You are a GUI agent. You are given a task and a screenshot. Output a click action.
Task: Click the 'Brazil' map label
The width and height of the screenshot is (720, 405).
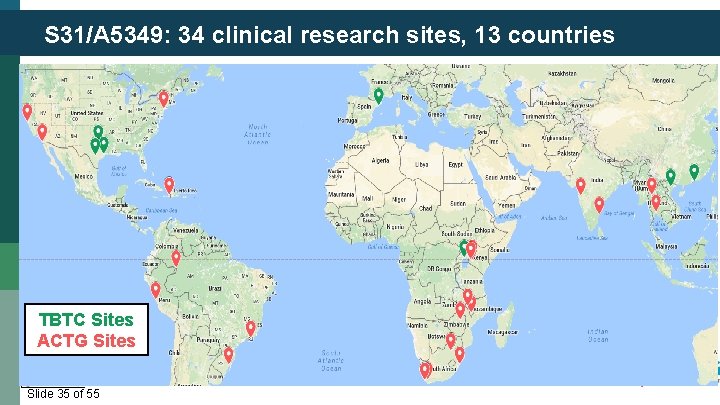pyautogui.click(x=215, y=289)
